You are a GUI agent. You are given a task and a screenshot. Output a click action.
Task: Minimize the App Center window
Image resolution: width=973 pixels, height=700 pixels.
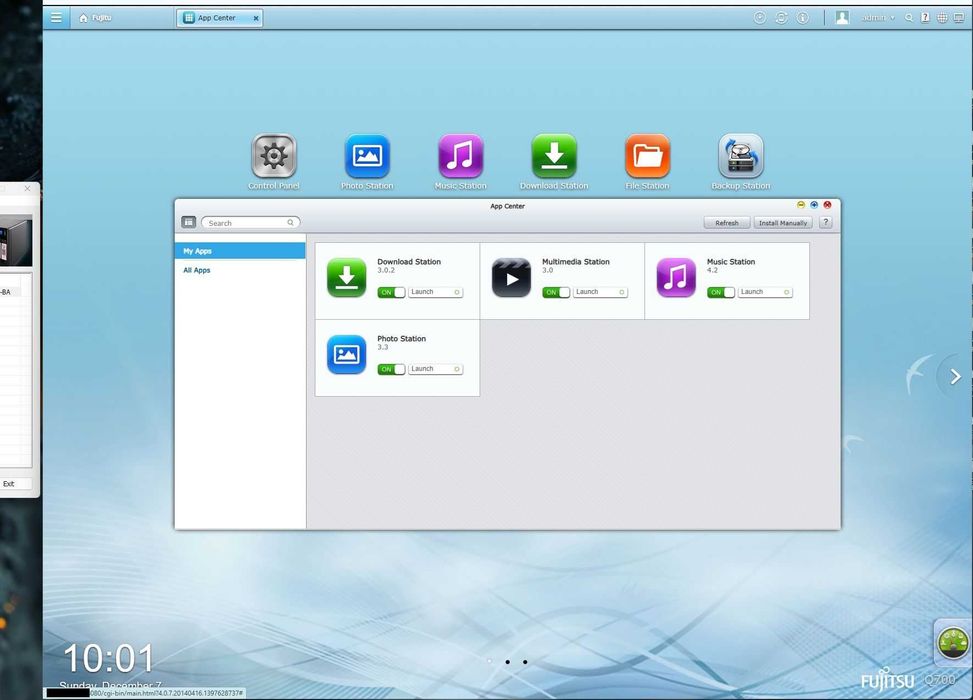[800, 205]
